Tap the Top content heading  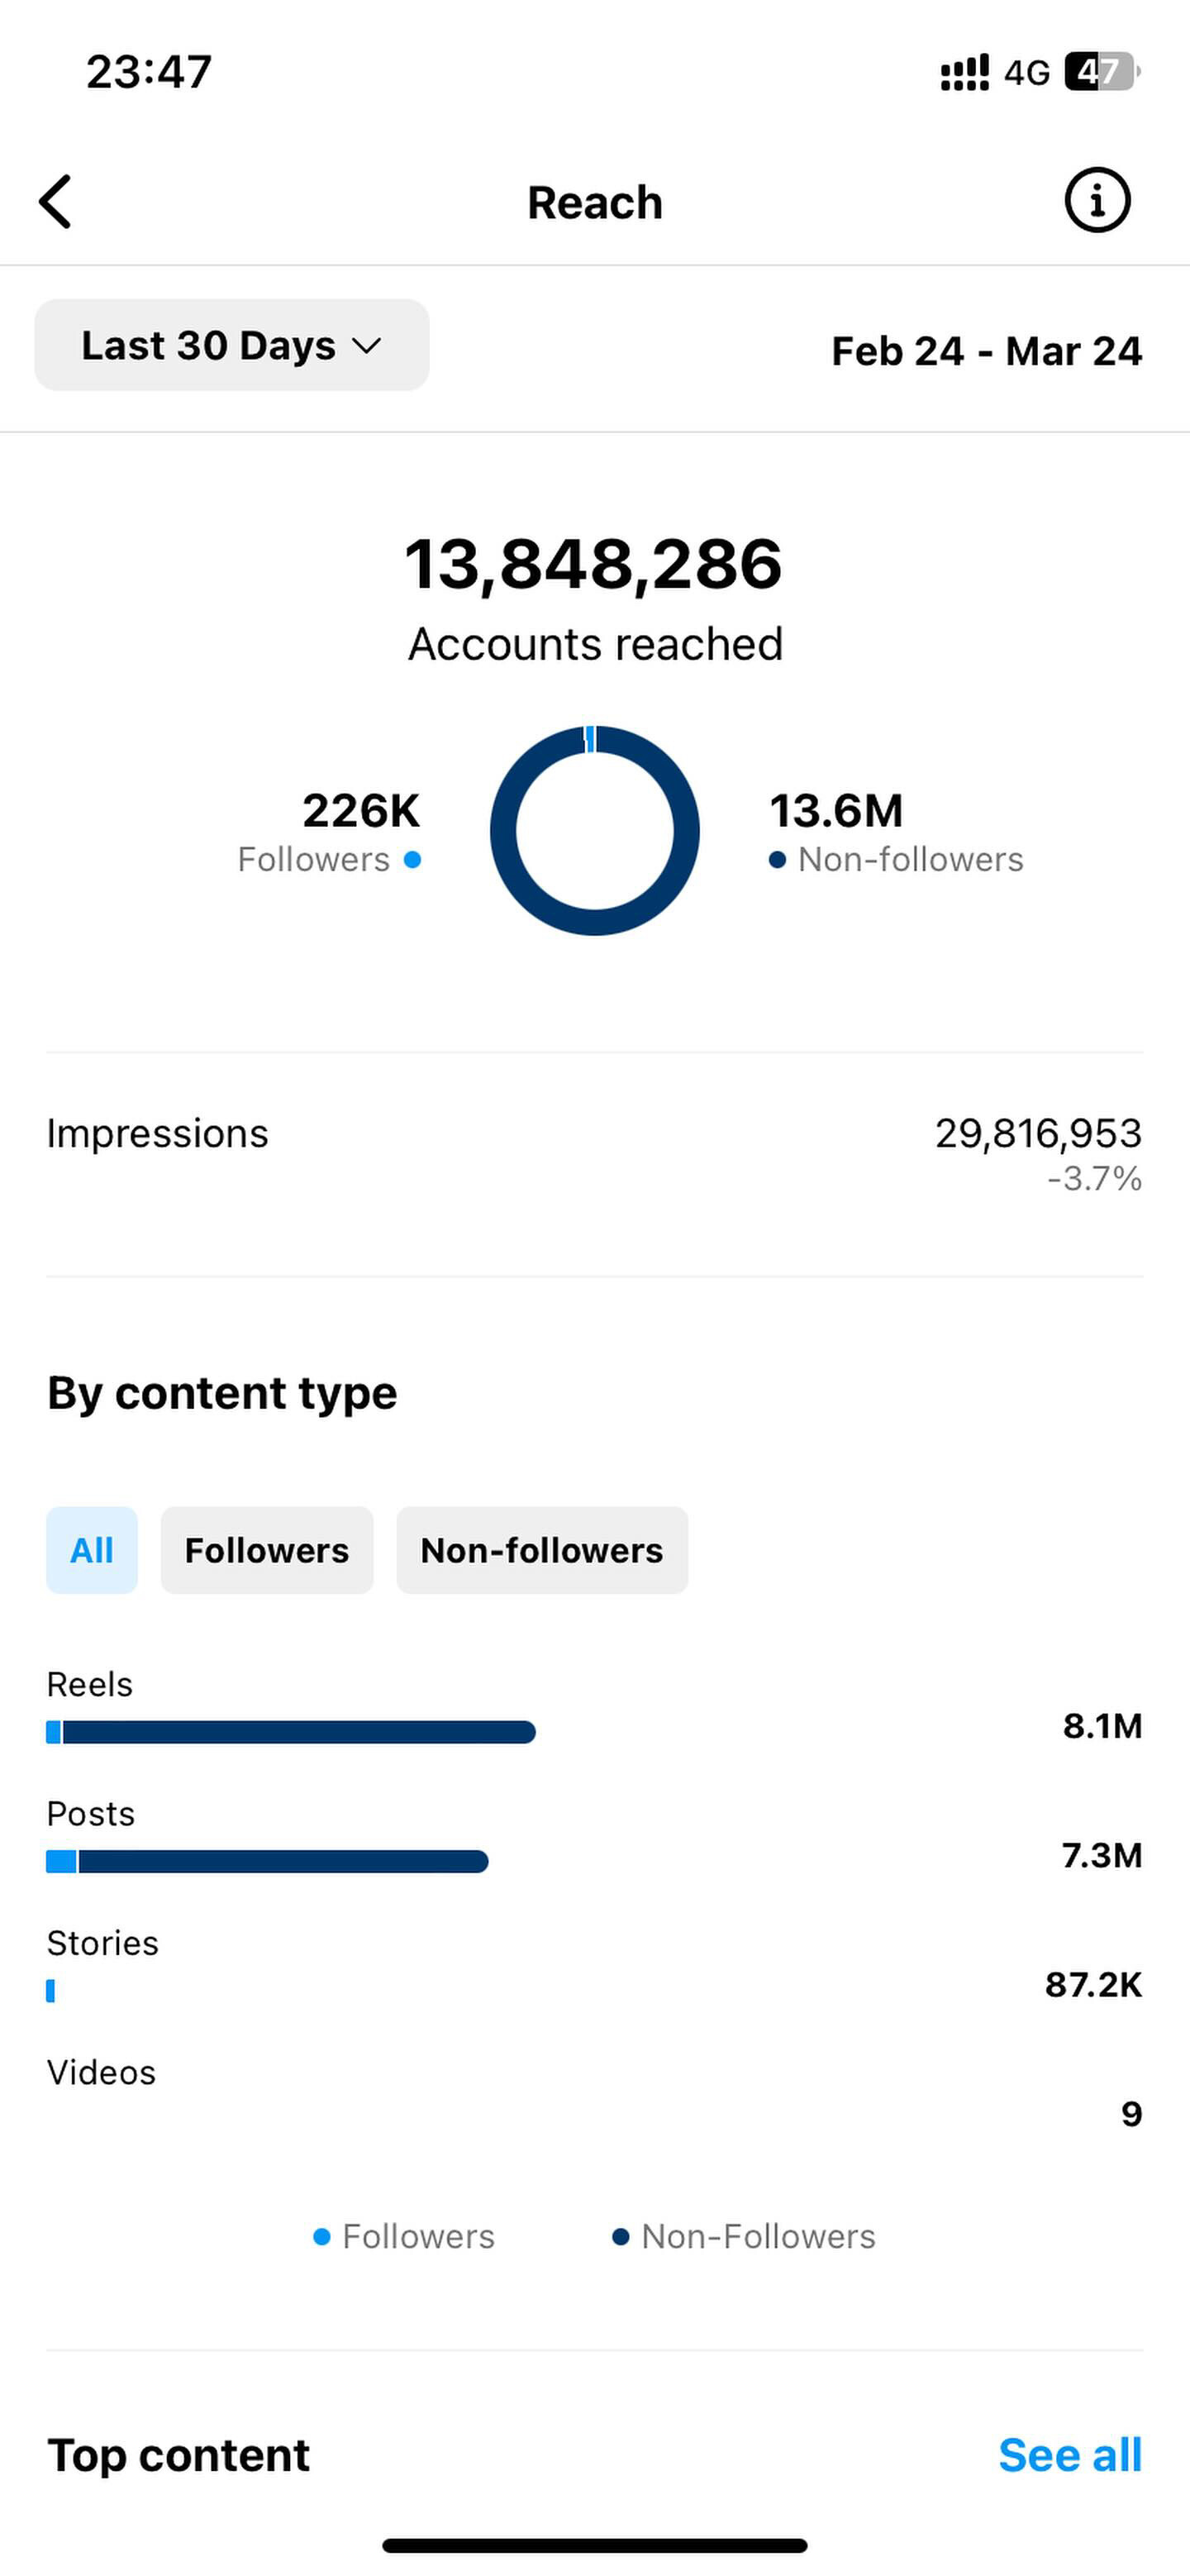(179, 2455)
